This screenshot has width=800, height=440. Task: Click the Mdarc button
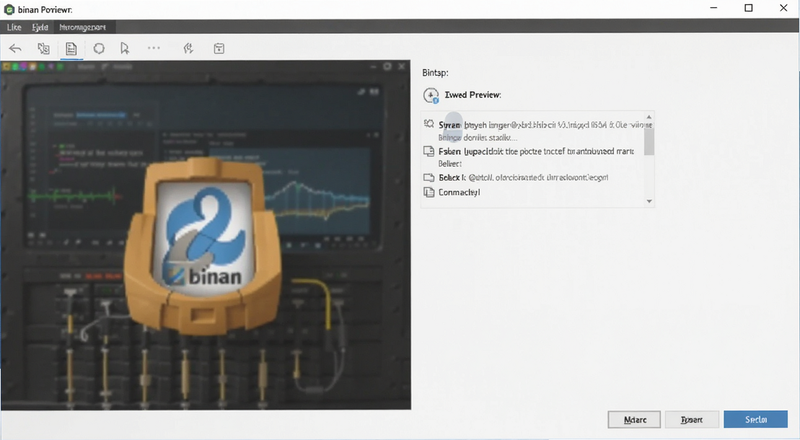(x=634, y=420)
